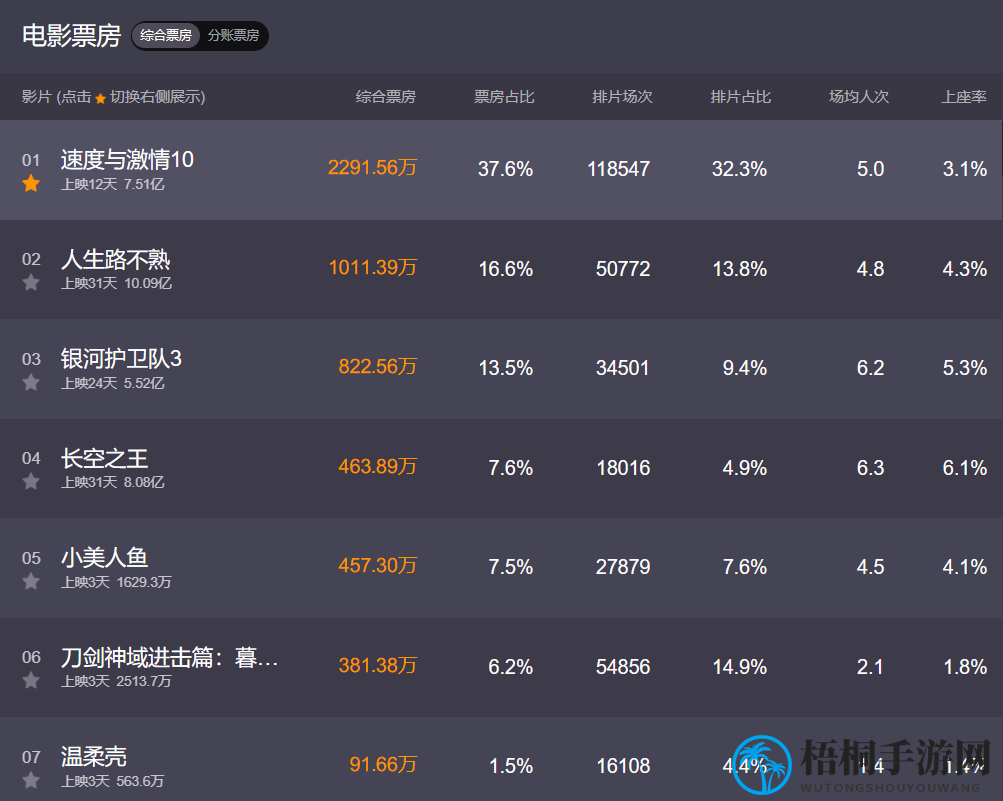Click the 综合票房 column header
The image size is (1003, 801).
click(386, 97)
